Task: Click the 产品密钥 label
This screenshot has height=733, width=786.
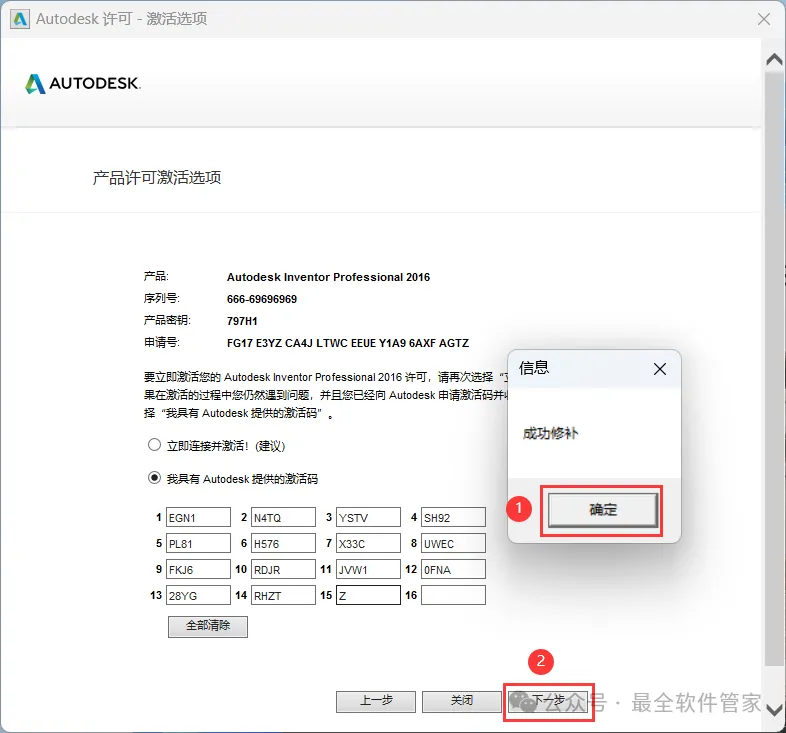Action: (x=167, y=320)
